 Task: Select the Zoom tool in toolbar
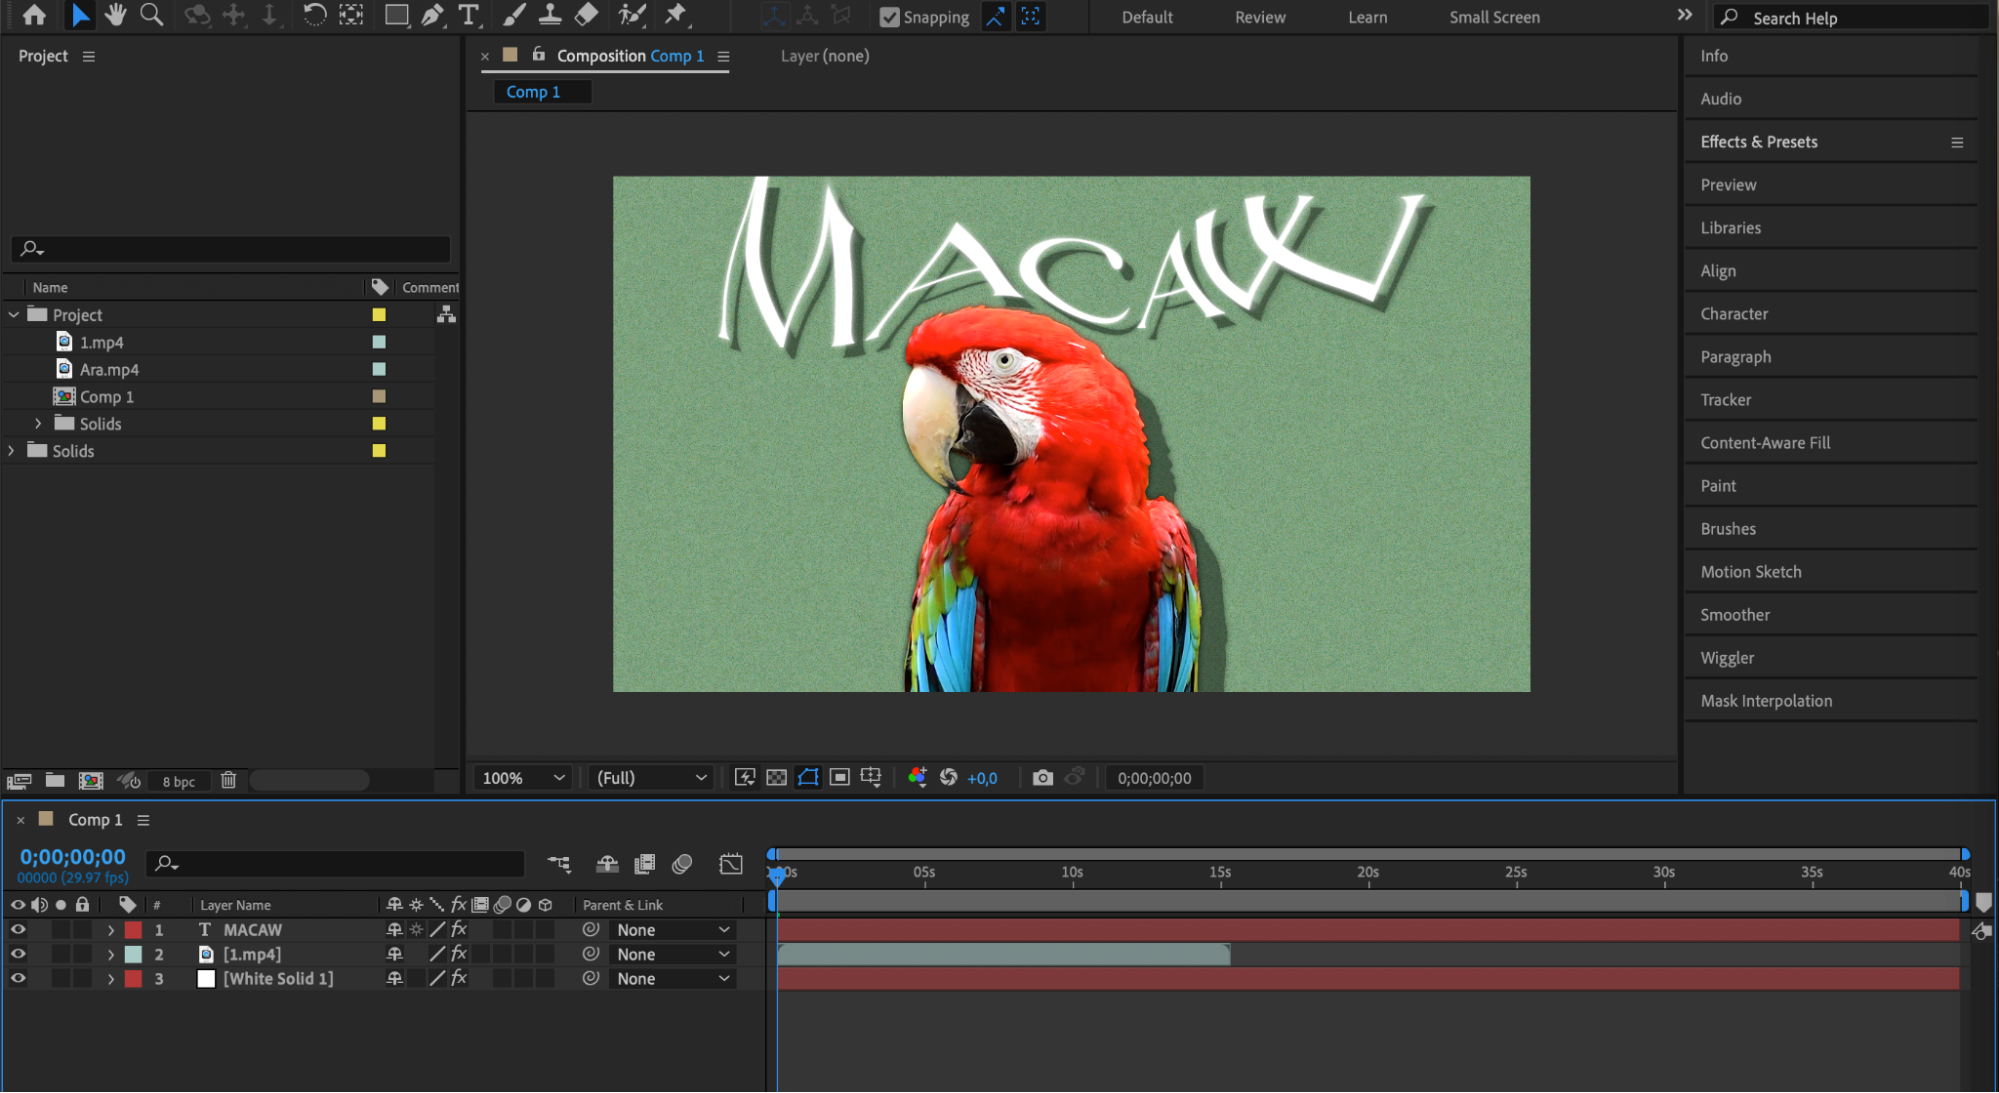(152, 15)
